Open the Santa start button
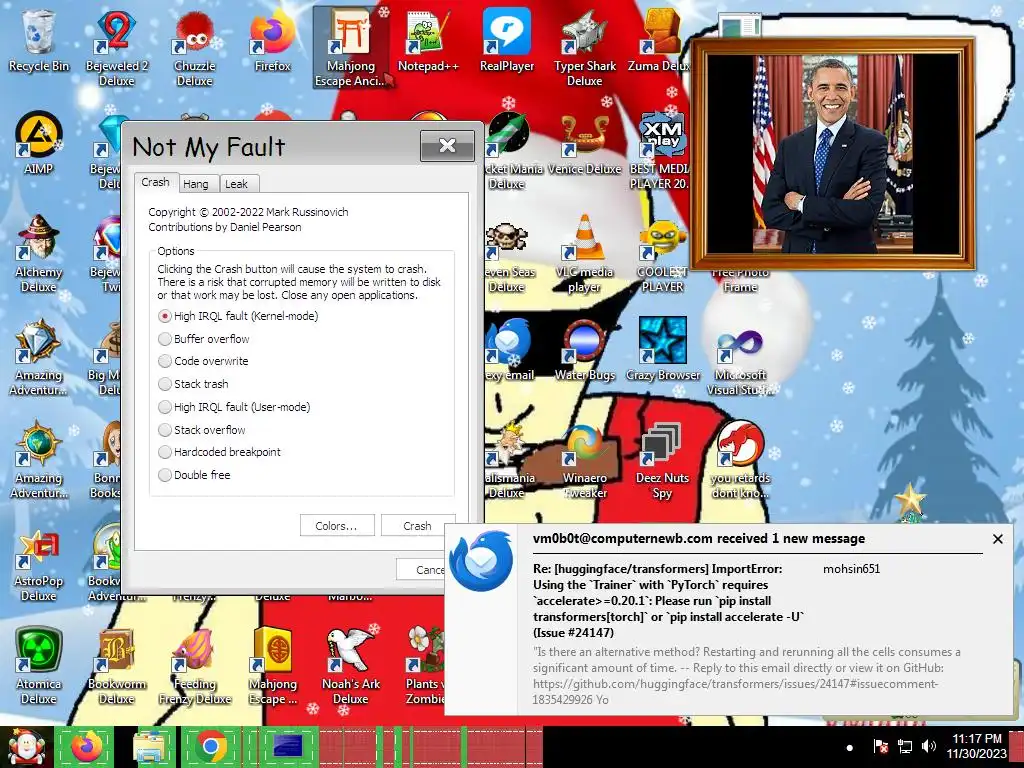 (x=26, y=747)
